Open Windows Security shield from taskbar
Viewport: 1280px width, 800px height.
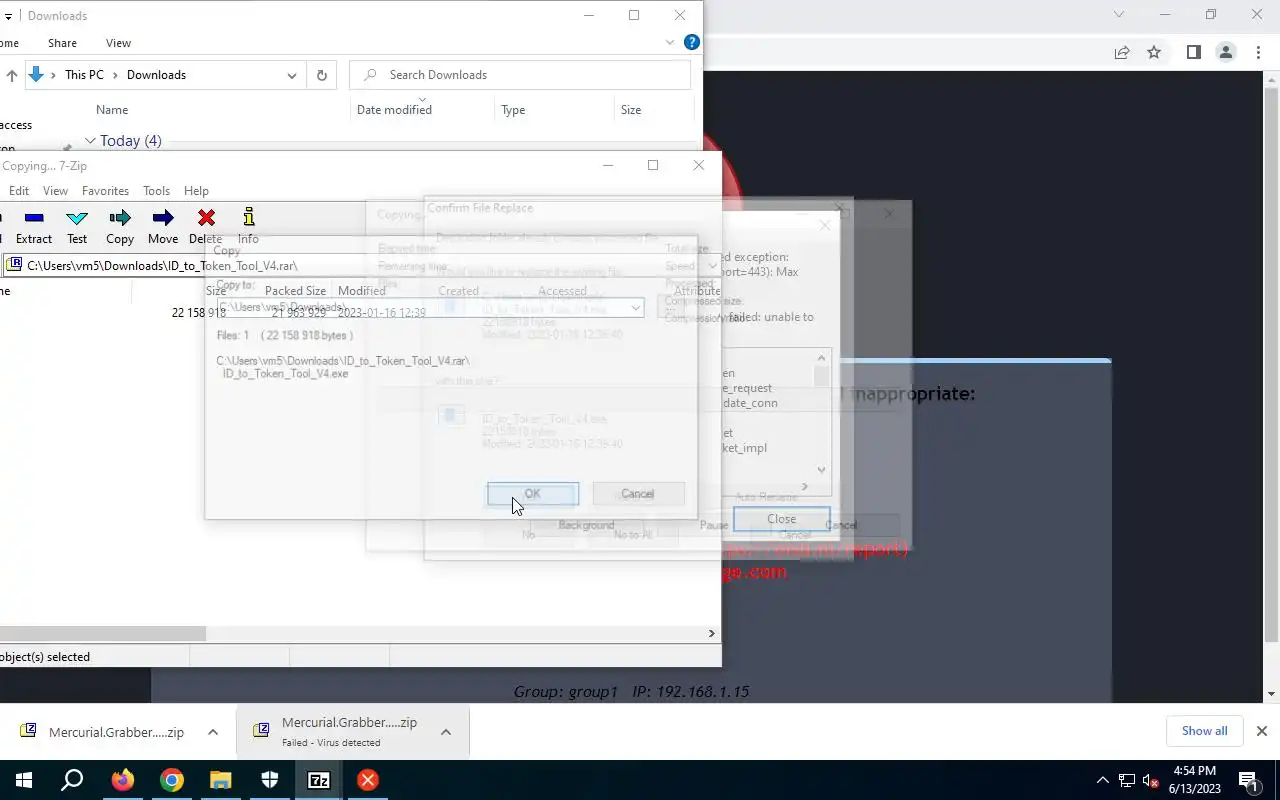tap(270, 780)
